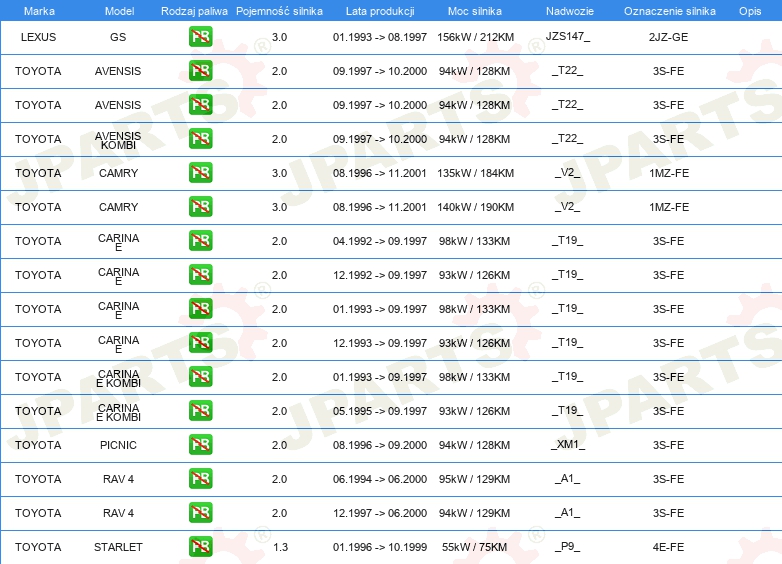Image resolution: width=782 pixels, height=564 pixels.
Task: Click fuel icon for CARINA E from 12.1992
Action: point(200,274)
